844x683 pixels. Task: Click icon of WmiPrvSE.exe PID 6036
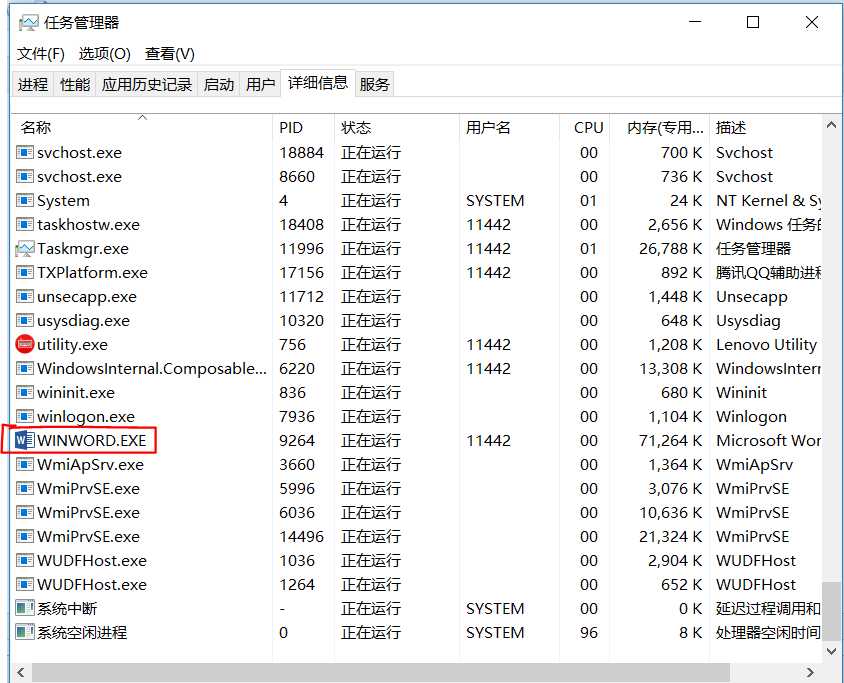[25, 512]
